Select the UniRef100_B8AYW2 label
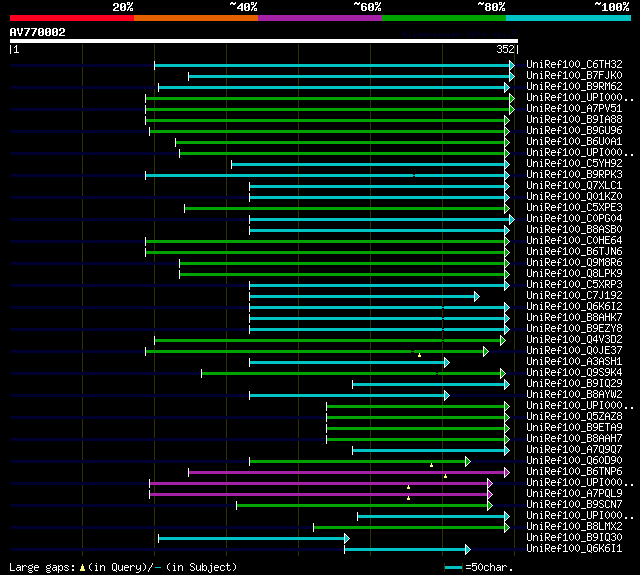This screenshot has height=575, width=640. pos(574,395)
